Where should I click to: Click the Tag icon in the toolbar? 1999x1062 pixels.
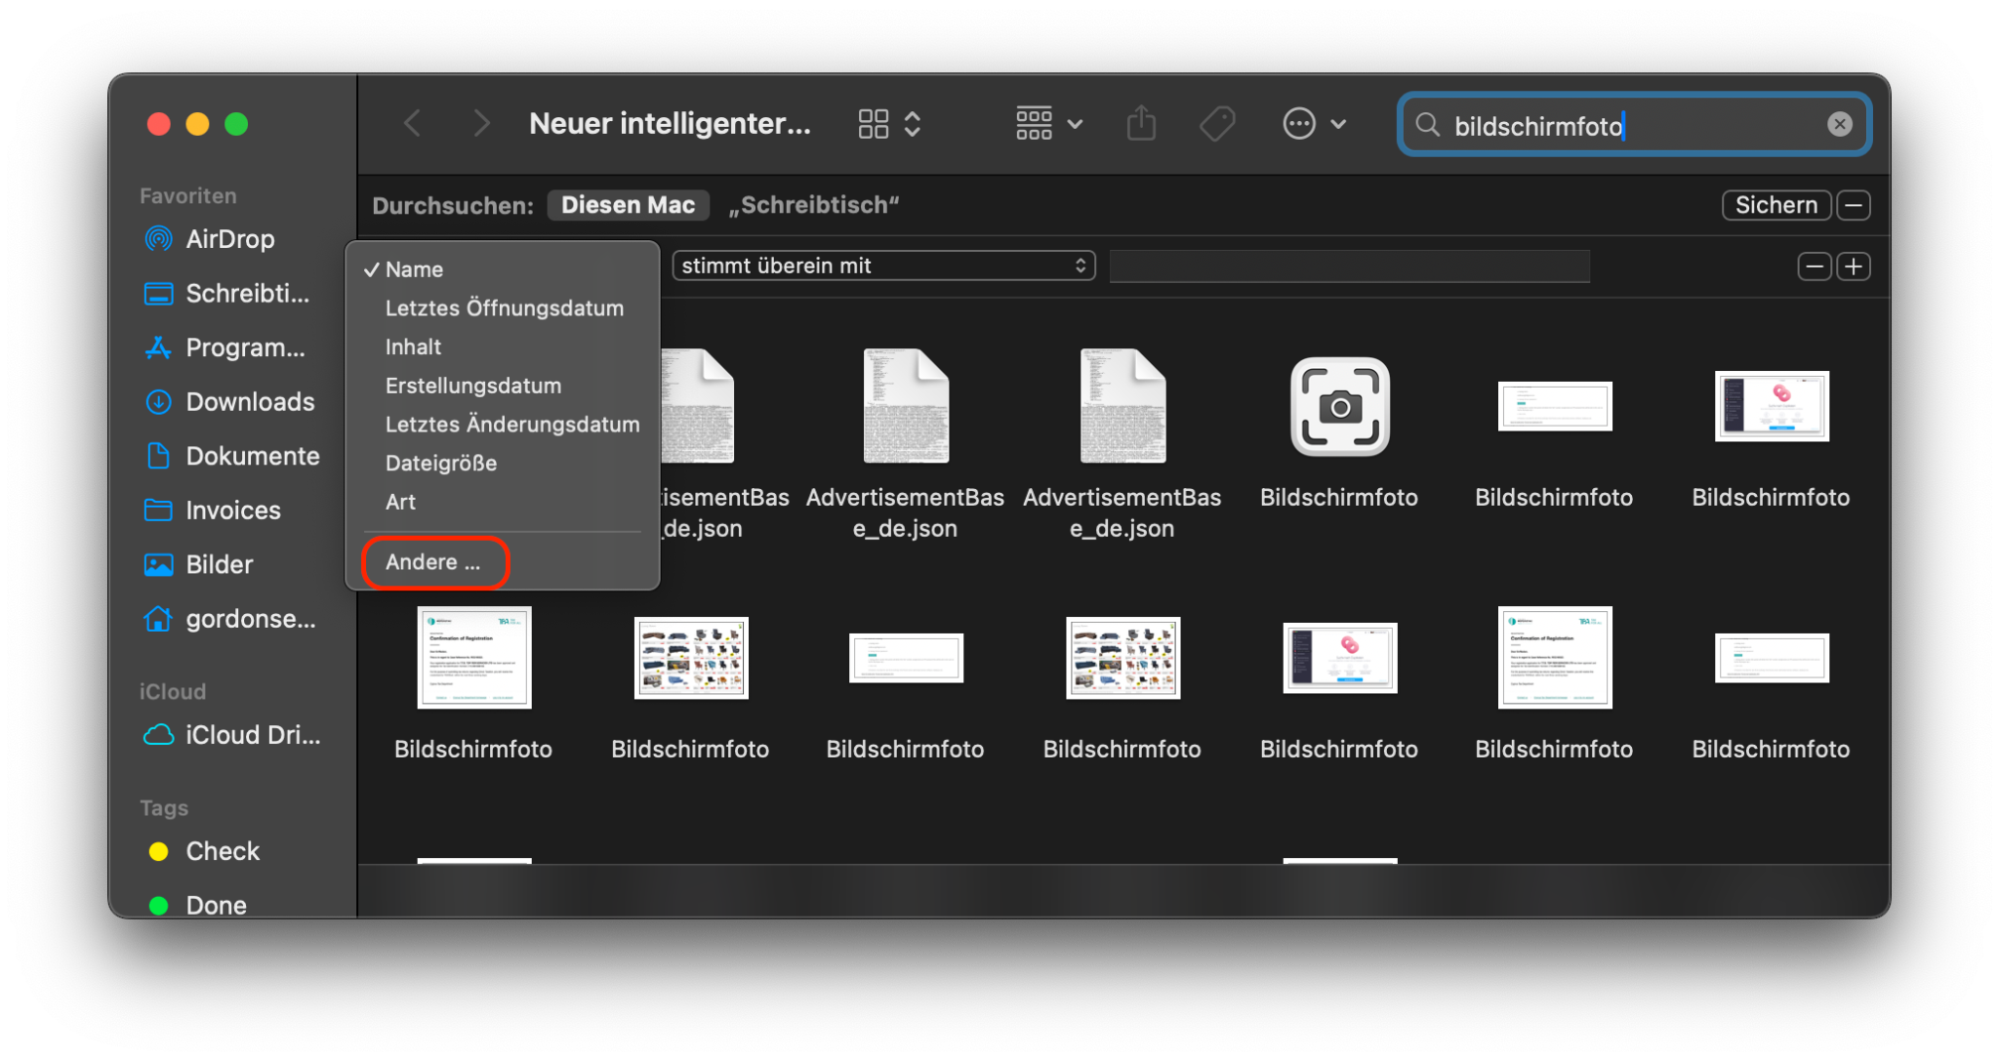click(x=1217, y=123)
